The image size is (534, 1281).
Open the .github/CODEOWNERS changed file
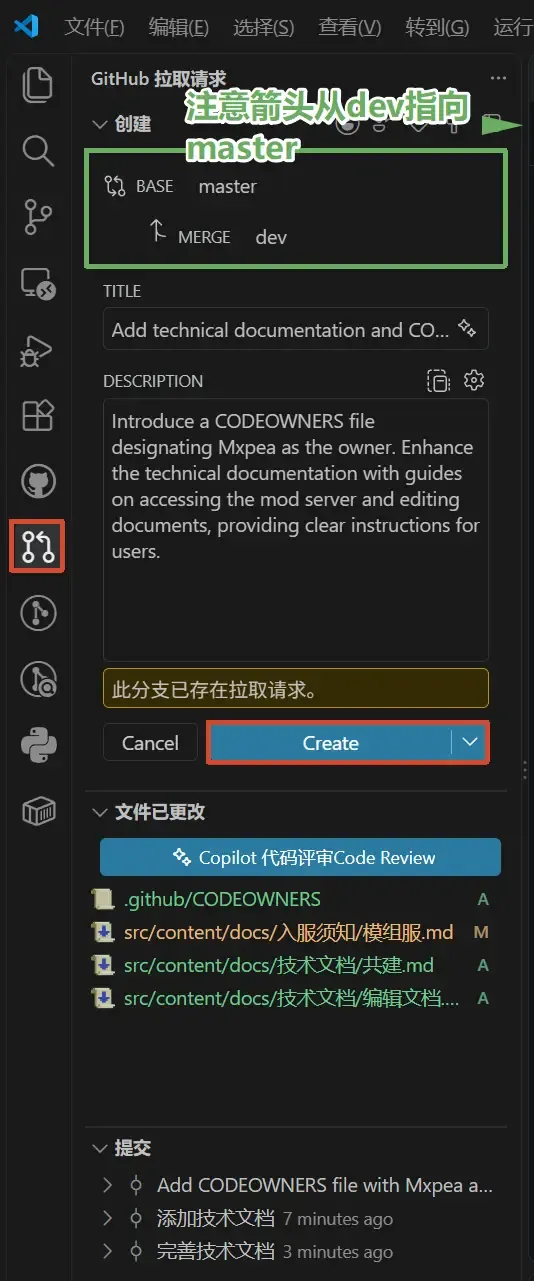[x=222, y=899]
